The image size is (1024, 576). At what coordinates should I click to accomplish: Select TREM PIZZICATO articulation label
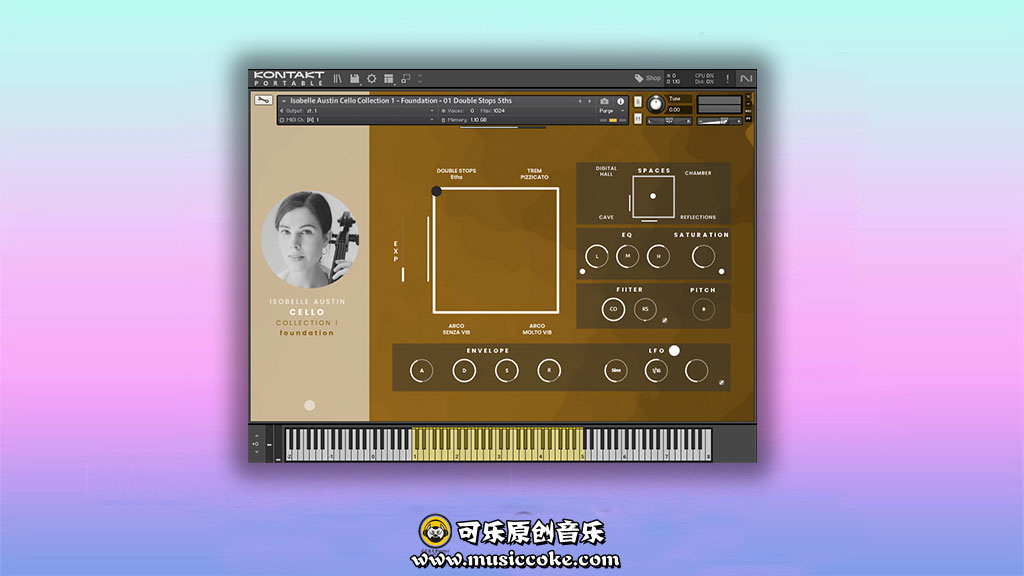tap(534, 174)
